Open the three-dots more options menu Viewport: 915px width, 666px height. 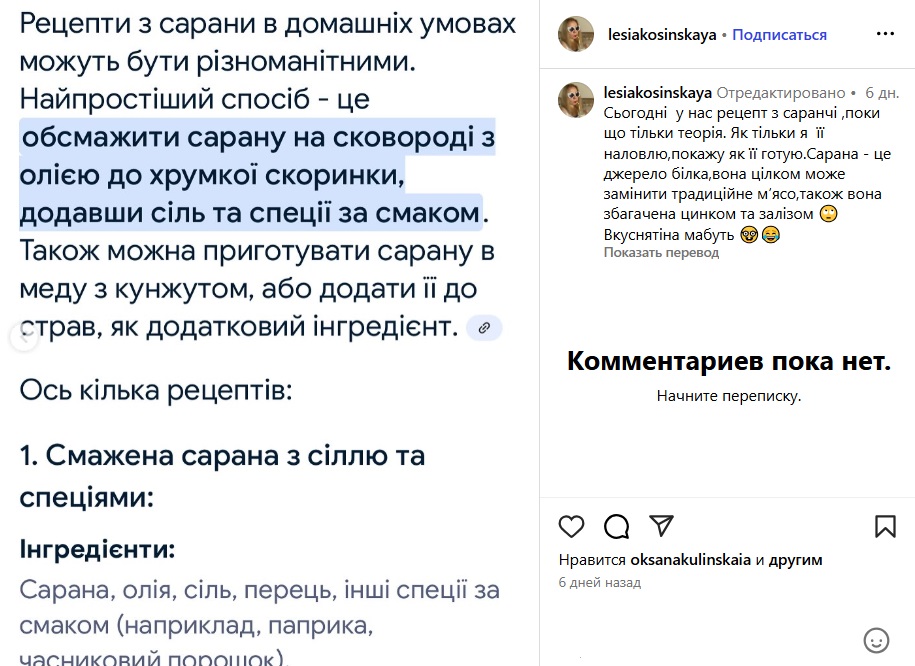(885, 34)
